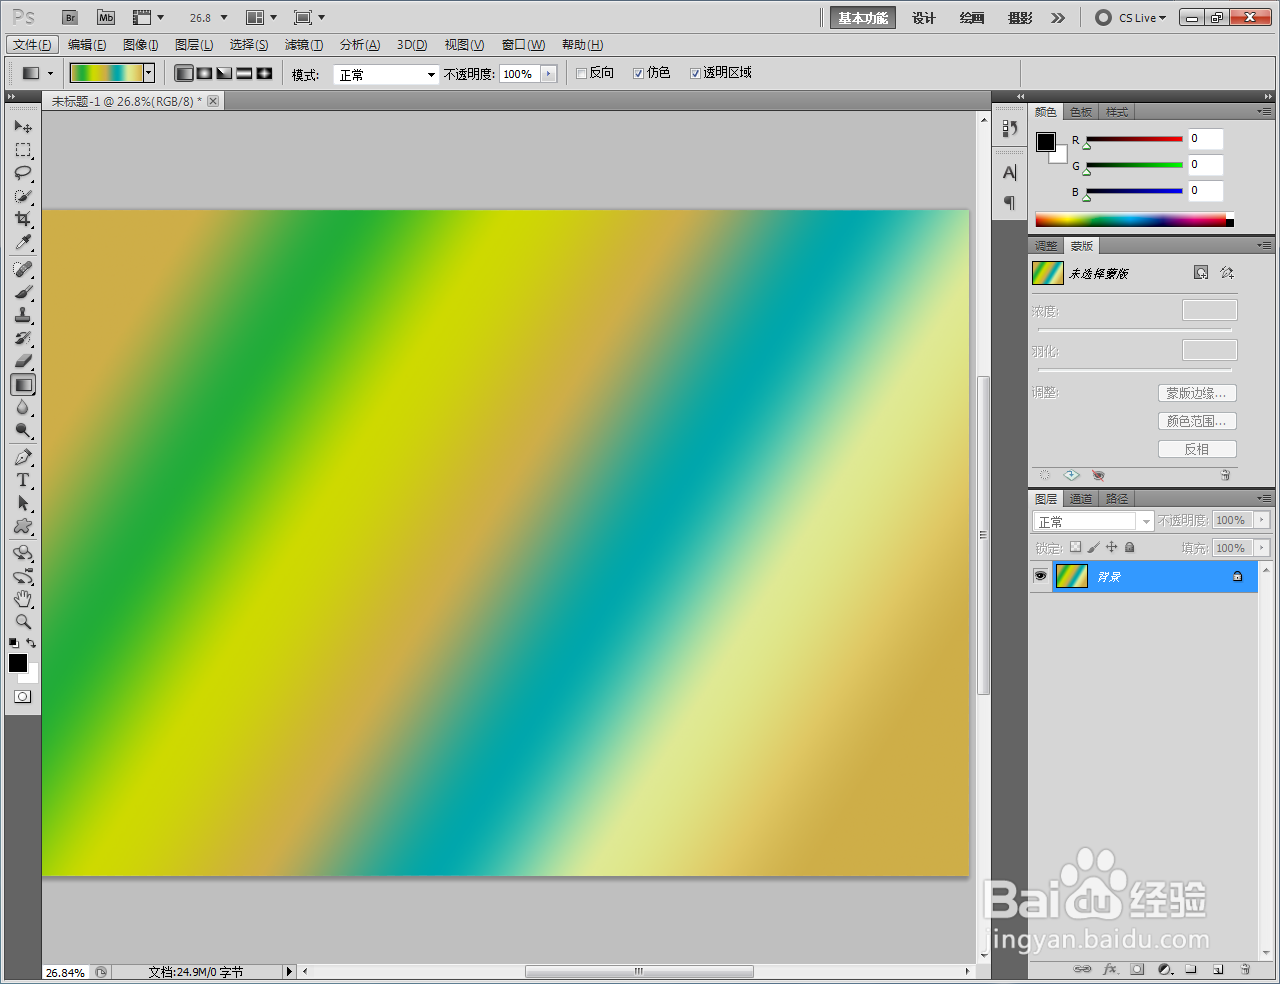Enable the 反向 checkbox
Image resolution: width=1280 pixels, height=984 pixels.
tap(581, 73)
